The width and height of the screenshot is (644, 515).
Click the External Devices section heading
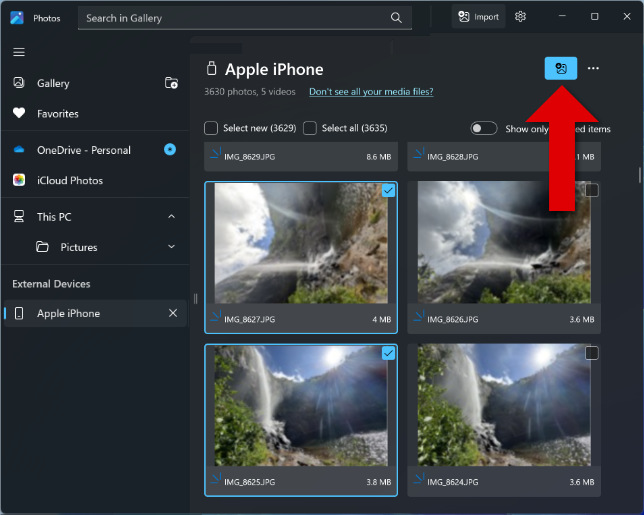click(51, 284)
